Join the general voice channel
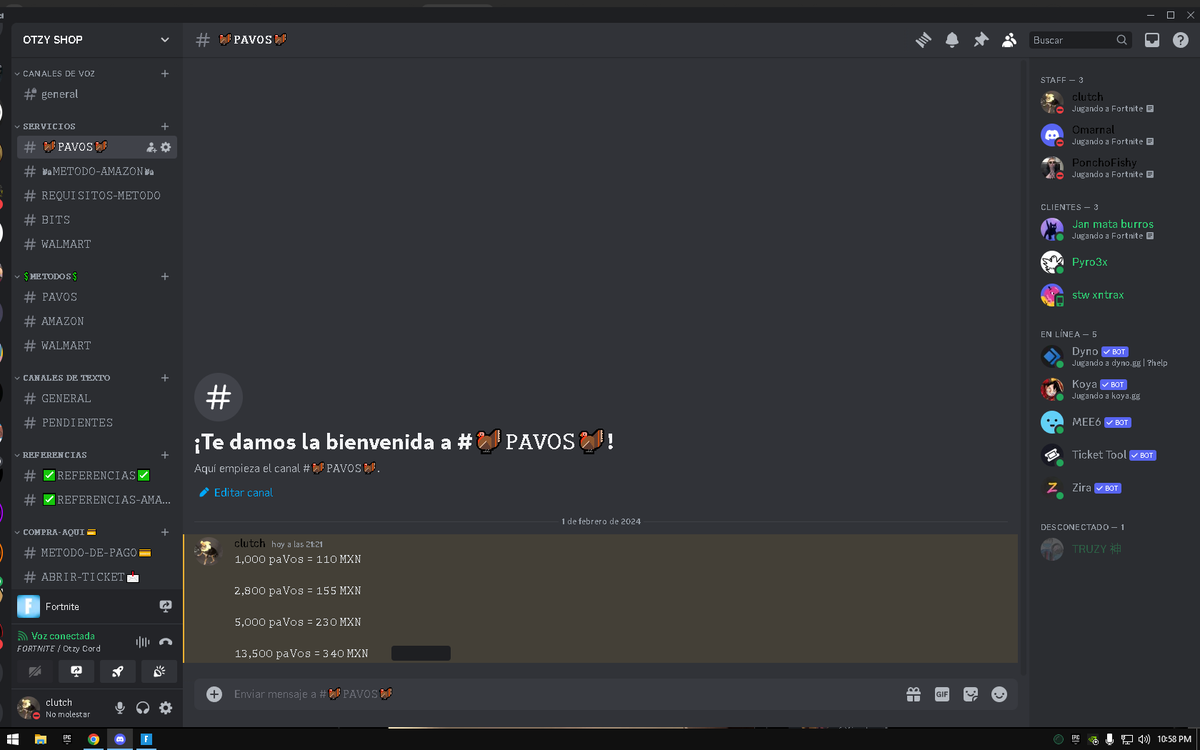 click(x=97, y=94)
